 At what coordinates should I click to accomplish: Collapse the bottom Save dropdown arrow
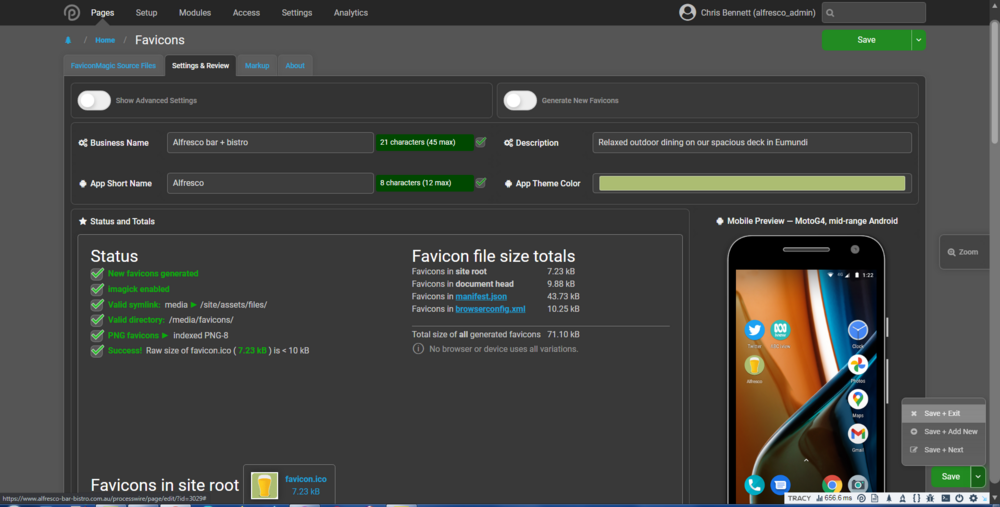978,476
